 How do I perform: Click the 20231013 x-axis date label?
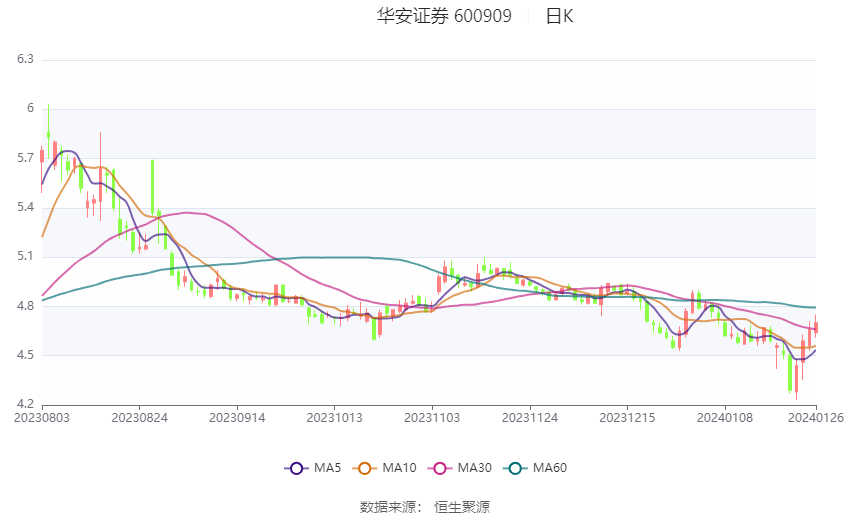[334, 418]
